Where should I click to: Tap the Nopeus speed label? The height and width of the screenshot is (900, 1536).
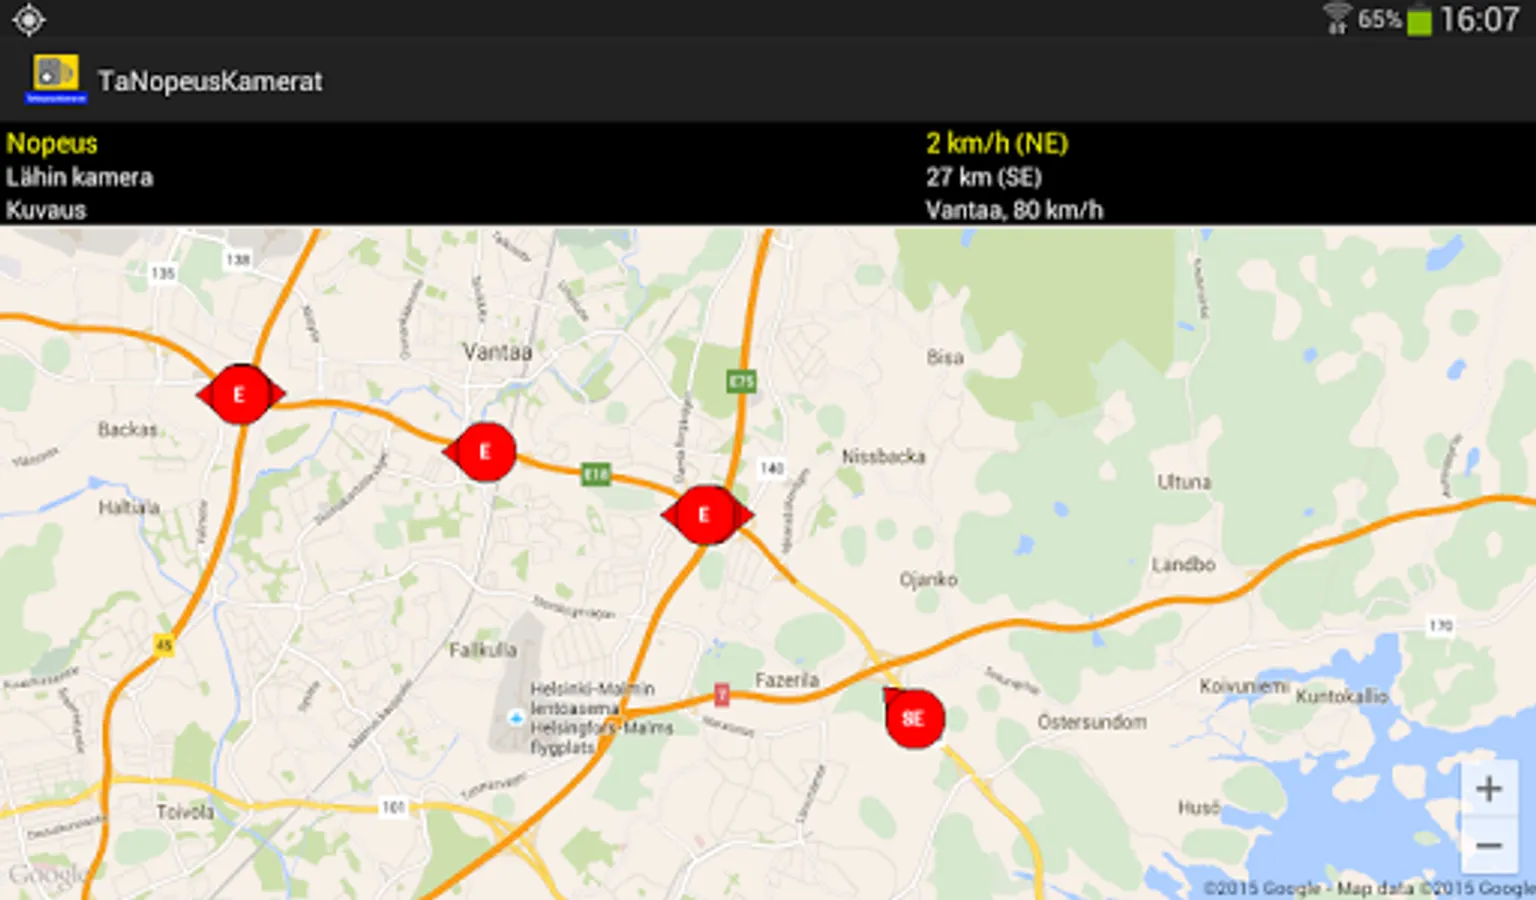click(52, 143)
